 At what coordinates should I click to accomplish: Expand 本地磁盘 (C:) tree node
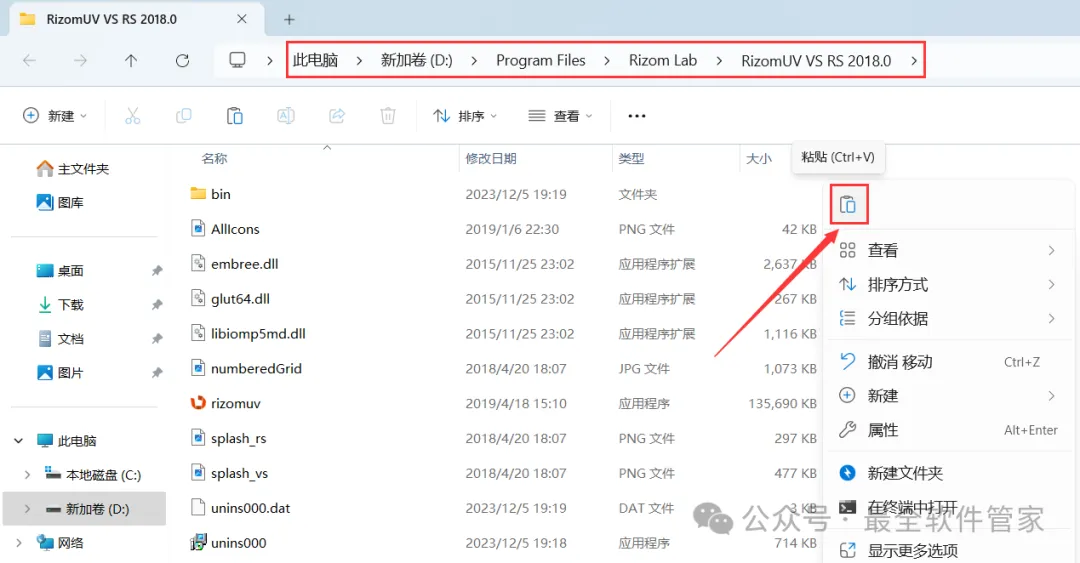pyautogui.click(x=27, y=475)
